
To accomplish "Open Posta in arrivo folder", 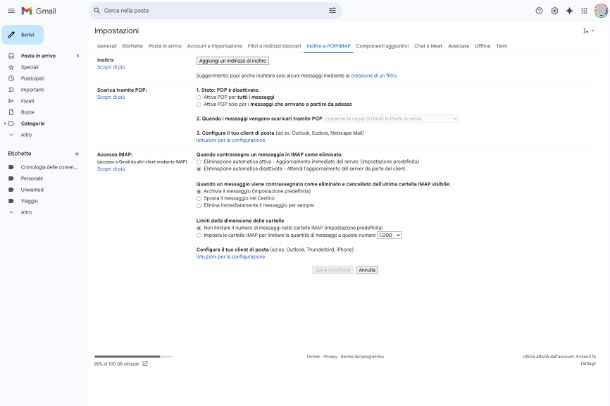I will coord(38,56).
